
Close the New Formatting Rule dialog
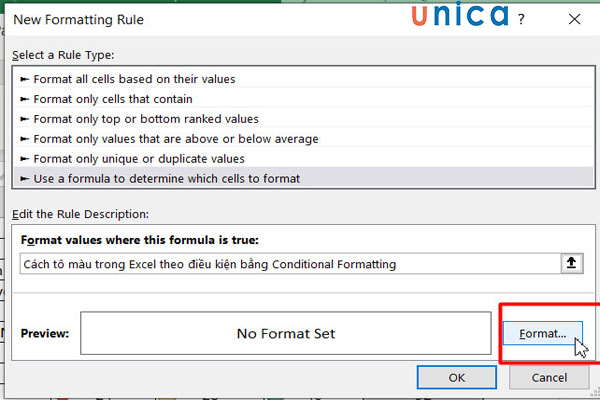pos(572,19)
